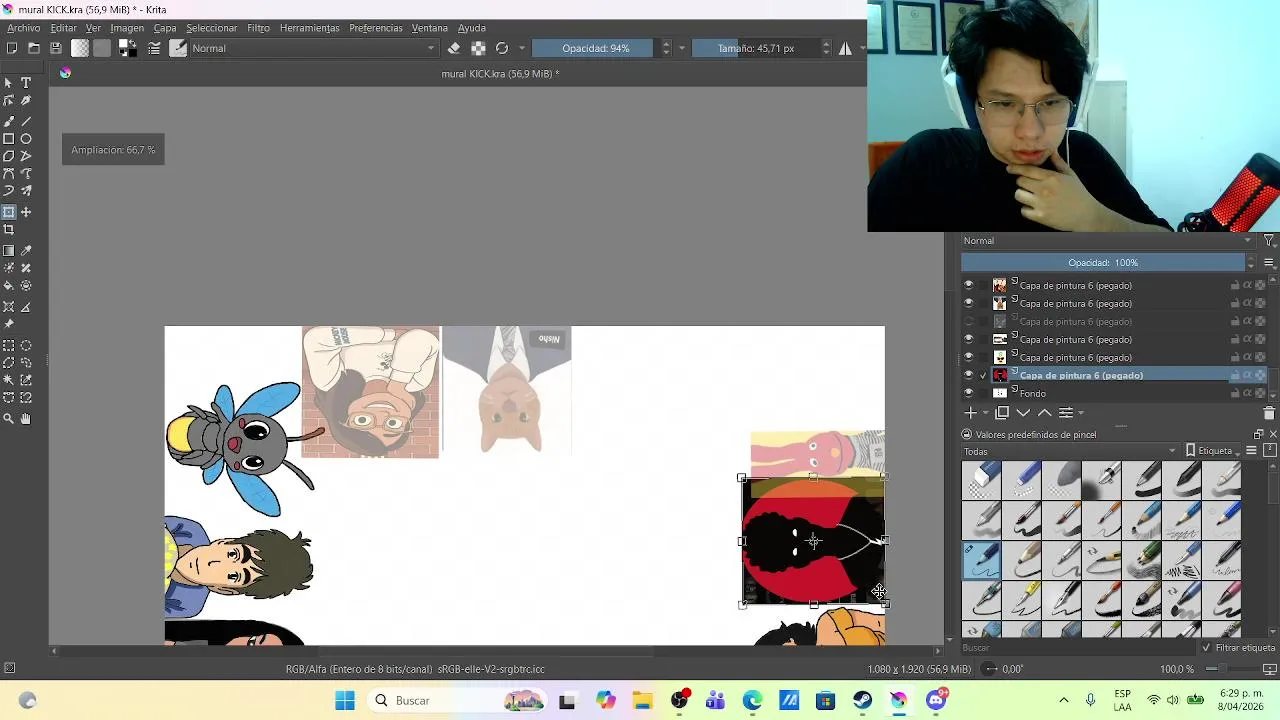Move layer down with arrow button

pos(1023,412)
